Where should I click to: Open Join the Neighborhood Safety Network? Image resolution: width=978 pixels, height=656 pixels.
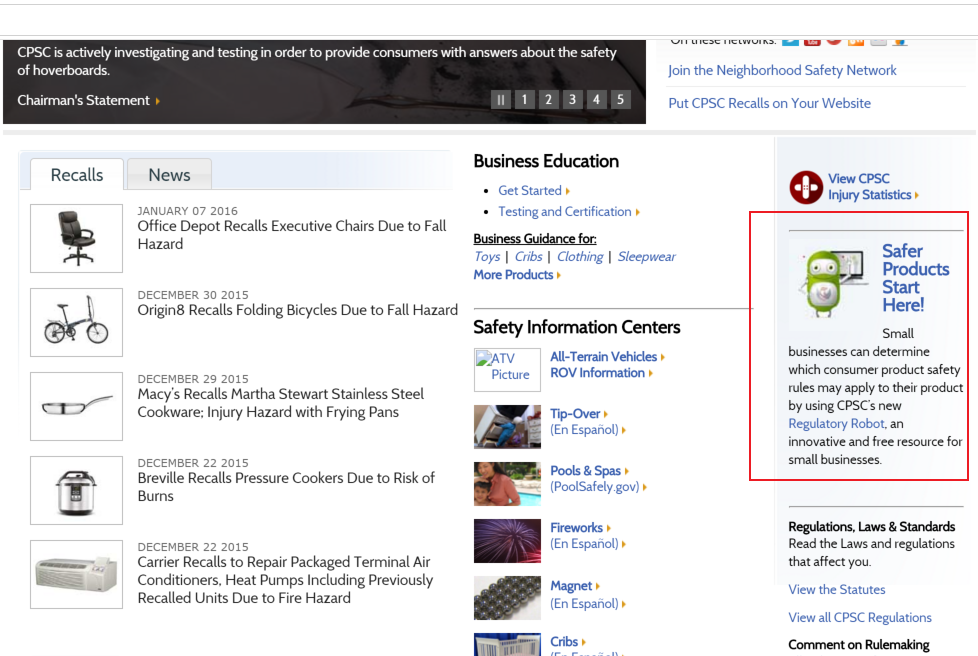point(782,70)
